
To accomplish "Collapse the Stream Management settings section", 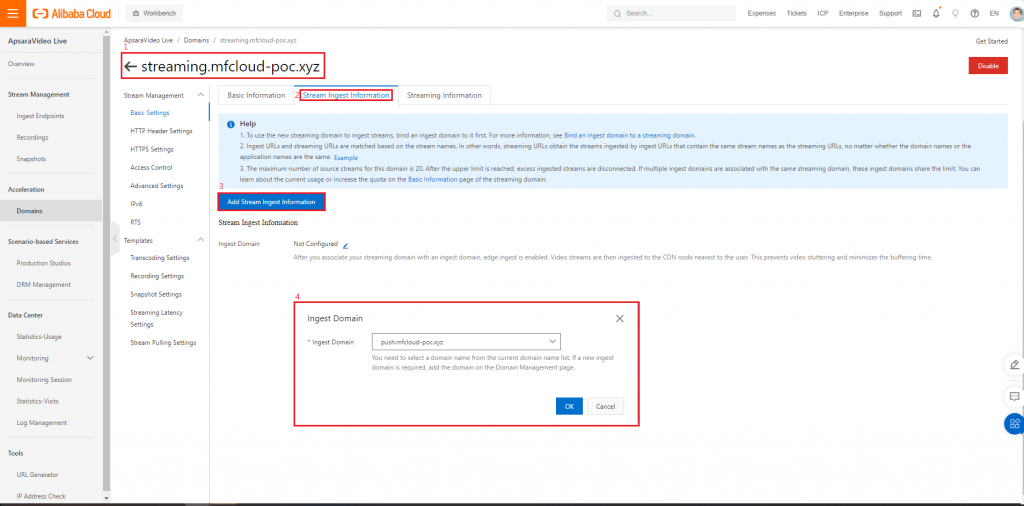I will point(200,95).
